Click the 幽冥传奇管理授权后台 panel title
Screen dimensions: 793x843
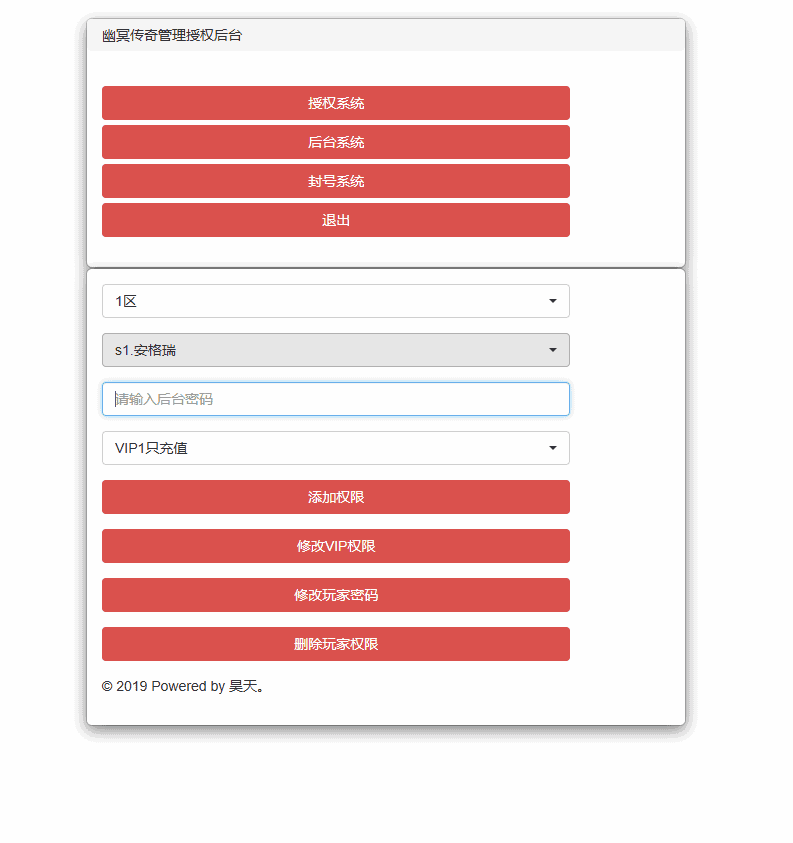point(172,35)
